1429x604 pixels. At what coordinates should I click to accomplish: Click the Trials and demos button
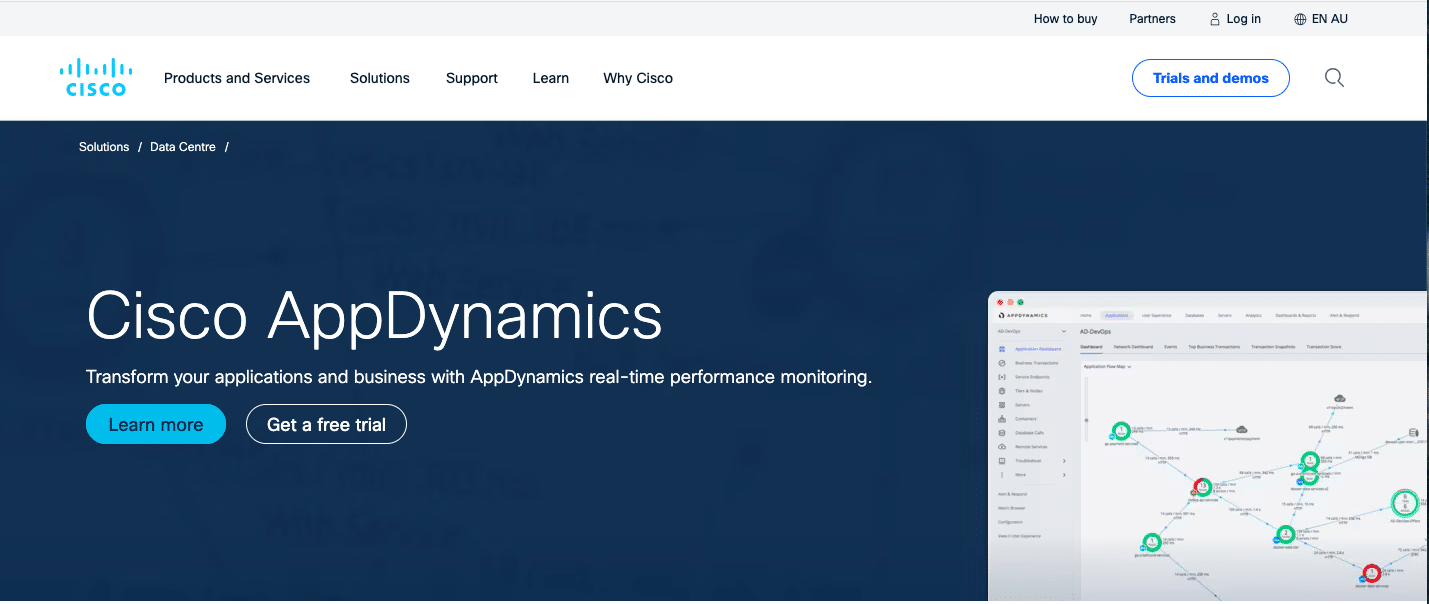(1210, 78)
